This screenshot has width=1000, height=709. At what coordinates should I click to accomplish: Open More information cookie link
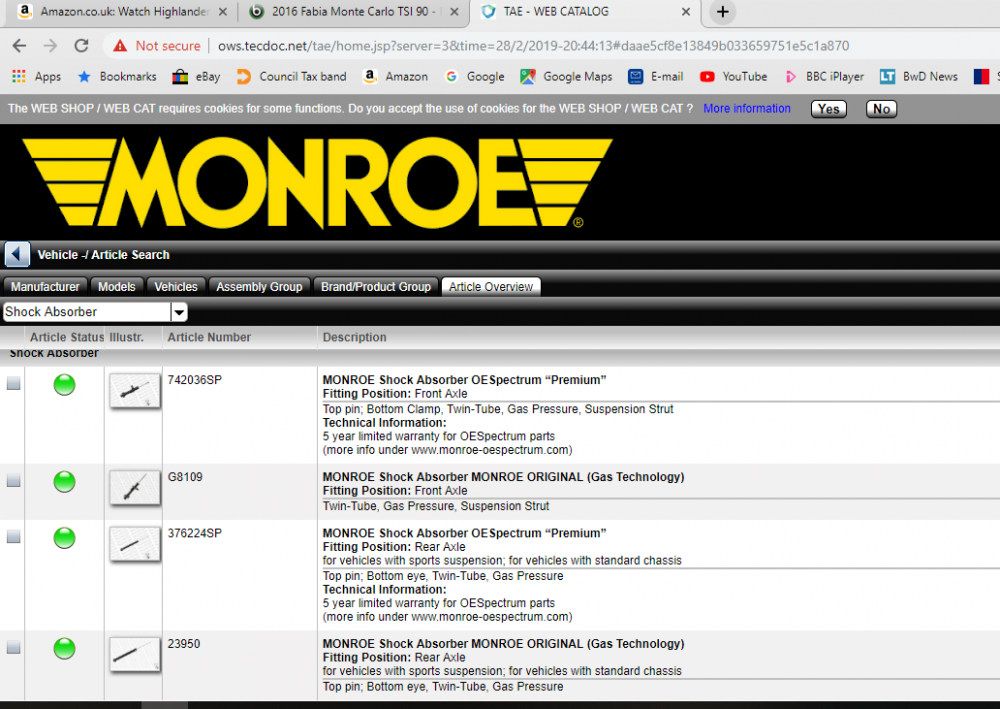click(747, 108)
